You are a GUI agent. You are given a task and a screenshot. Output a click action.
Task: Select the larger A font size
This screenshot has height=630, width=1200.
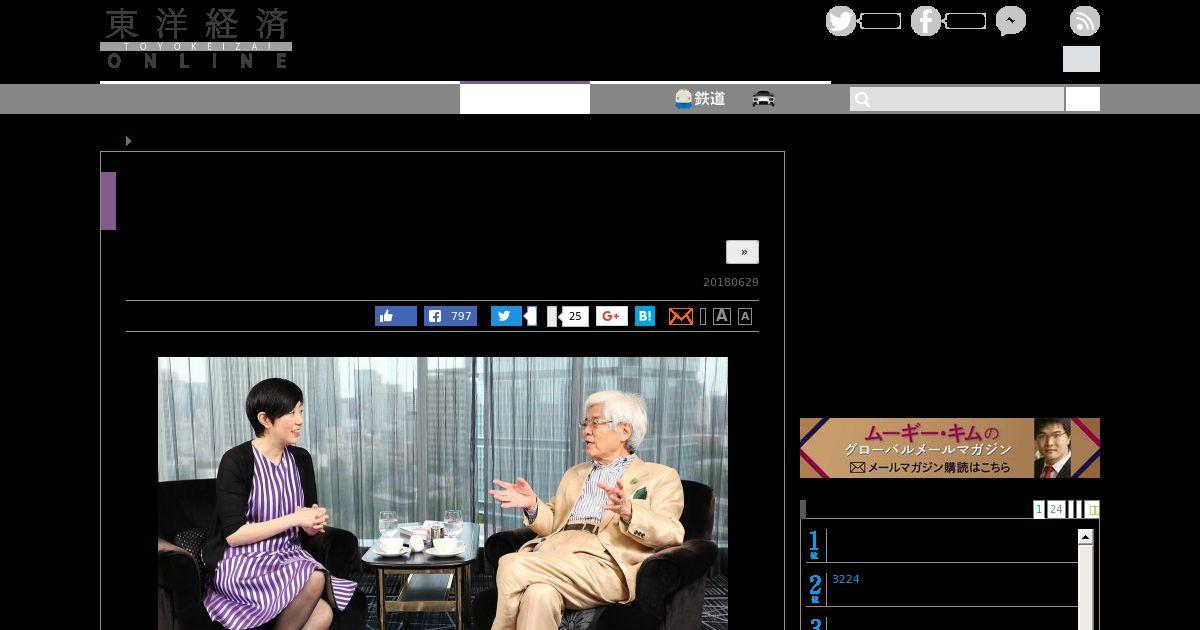(x=722, y=316)
